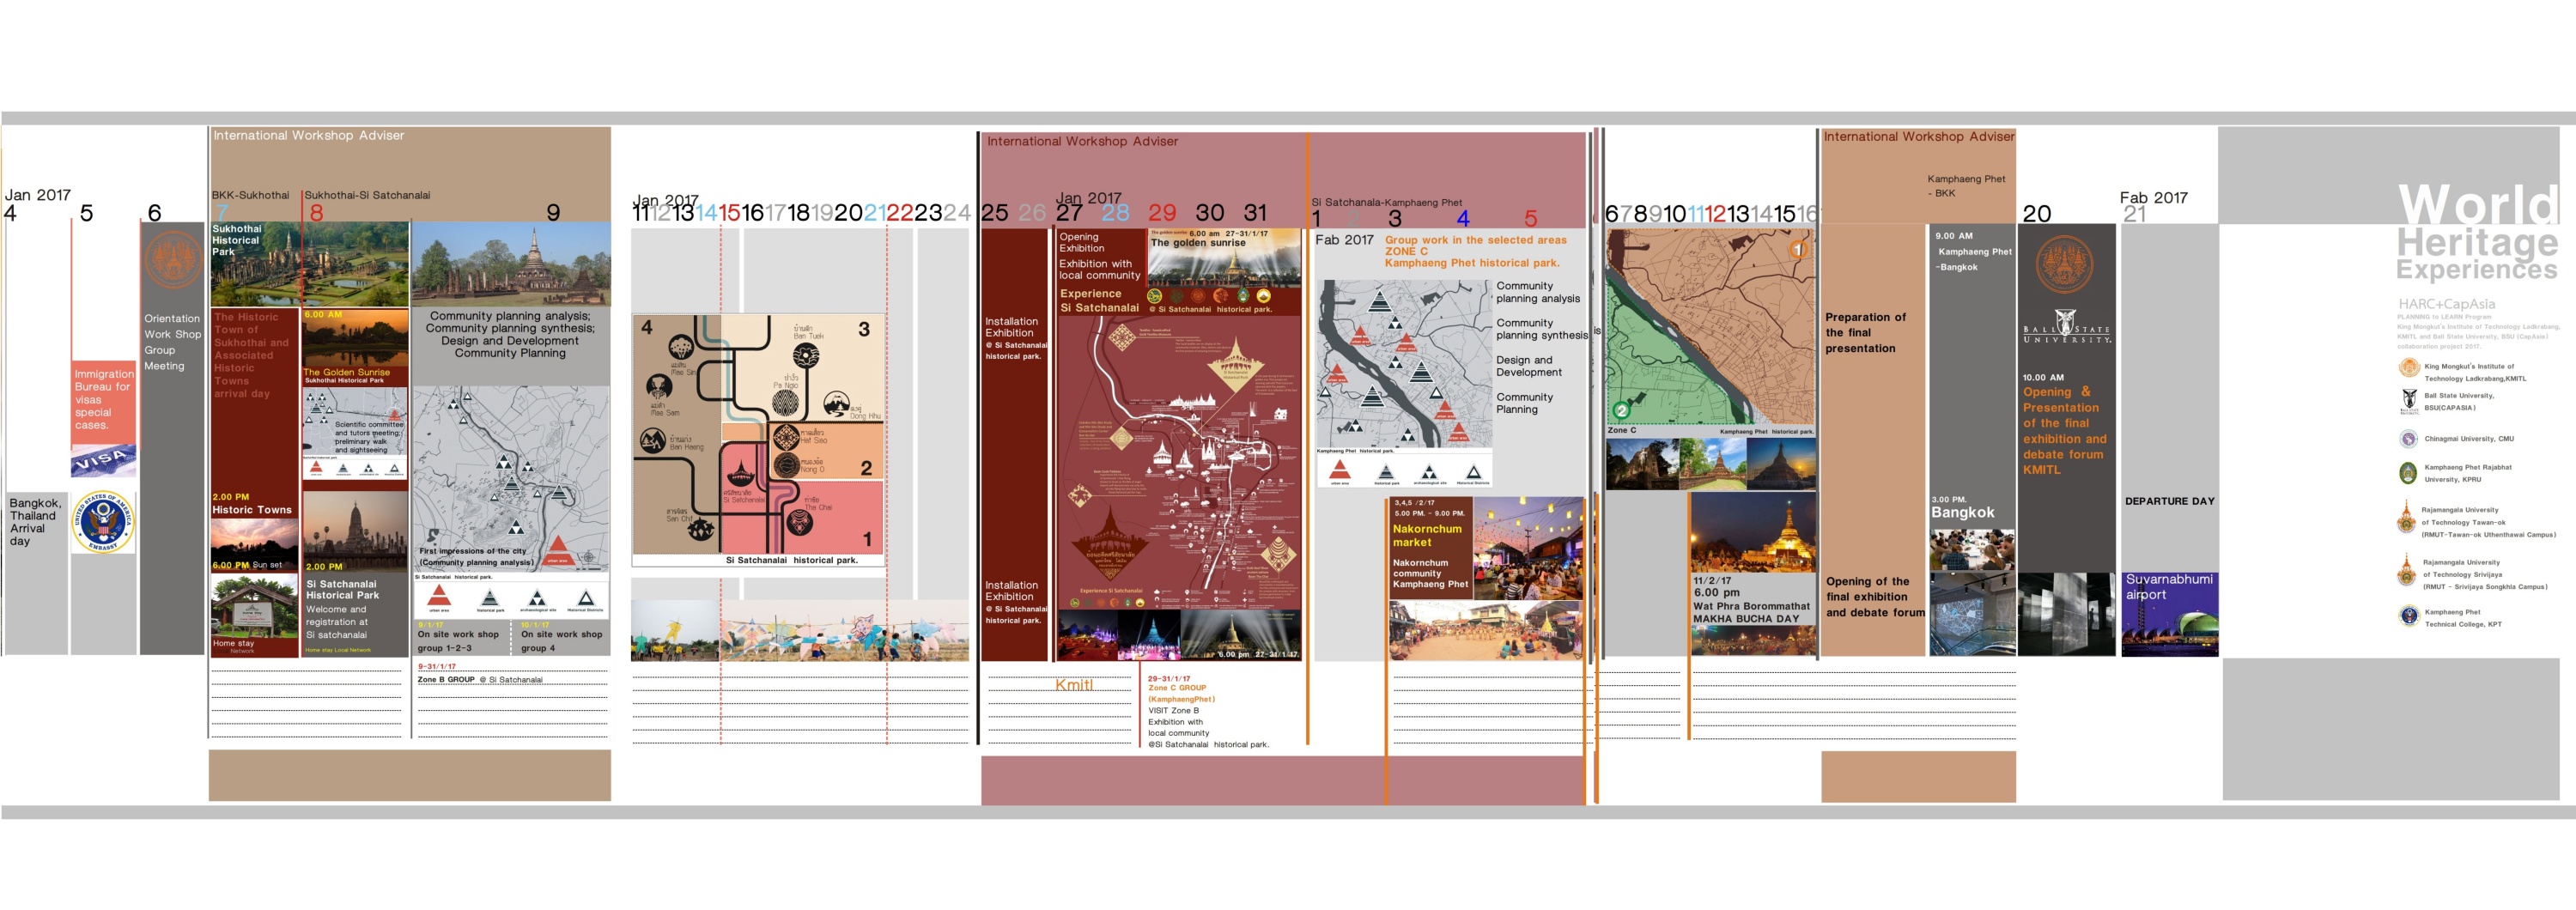Click the orange Kmitl label

(1074, 685)
